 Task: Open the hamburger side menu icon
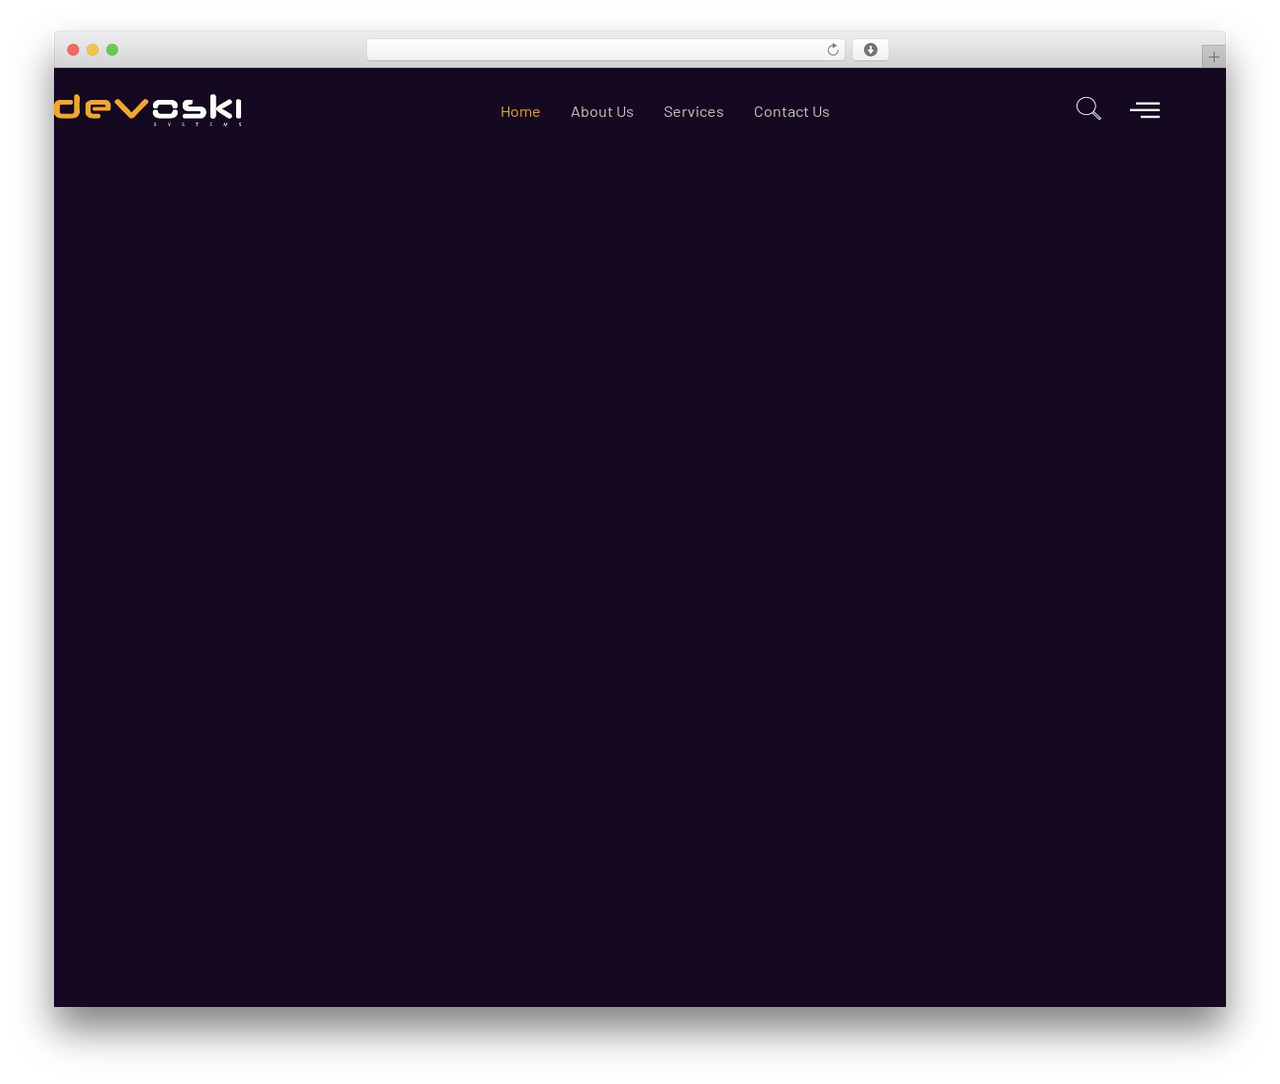[1145, 110]
